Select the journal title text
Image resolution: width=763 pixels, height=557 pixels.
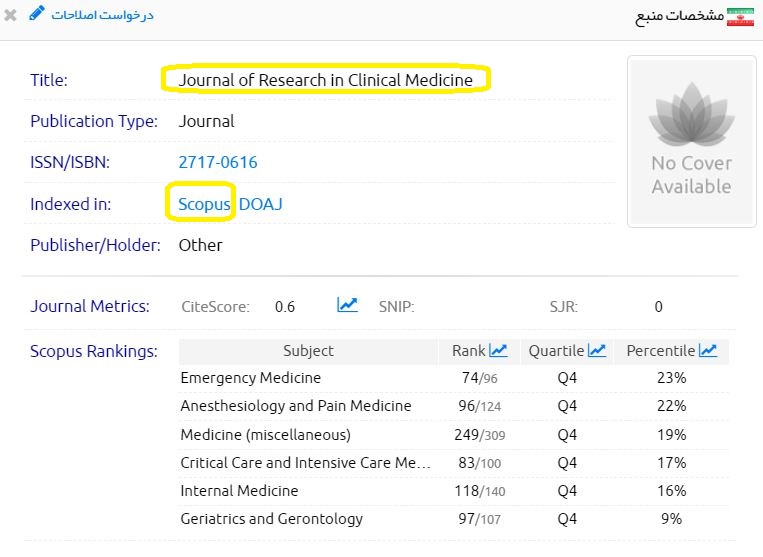[x=325, y=80]
